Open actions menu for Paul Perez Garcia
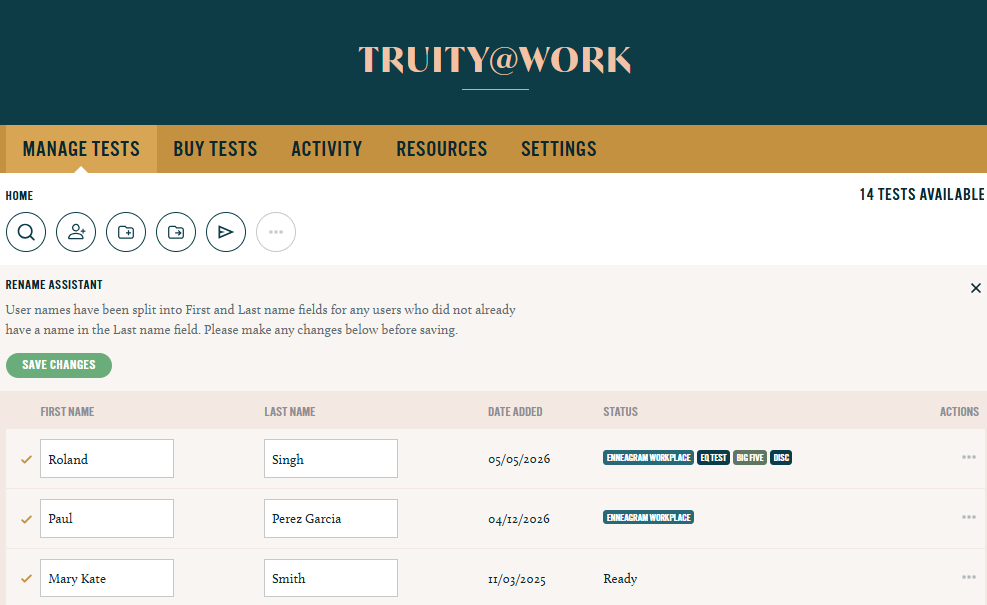Image resolution: width=987 pixels, height=605 pixels. [969, 517]
